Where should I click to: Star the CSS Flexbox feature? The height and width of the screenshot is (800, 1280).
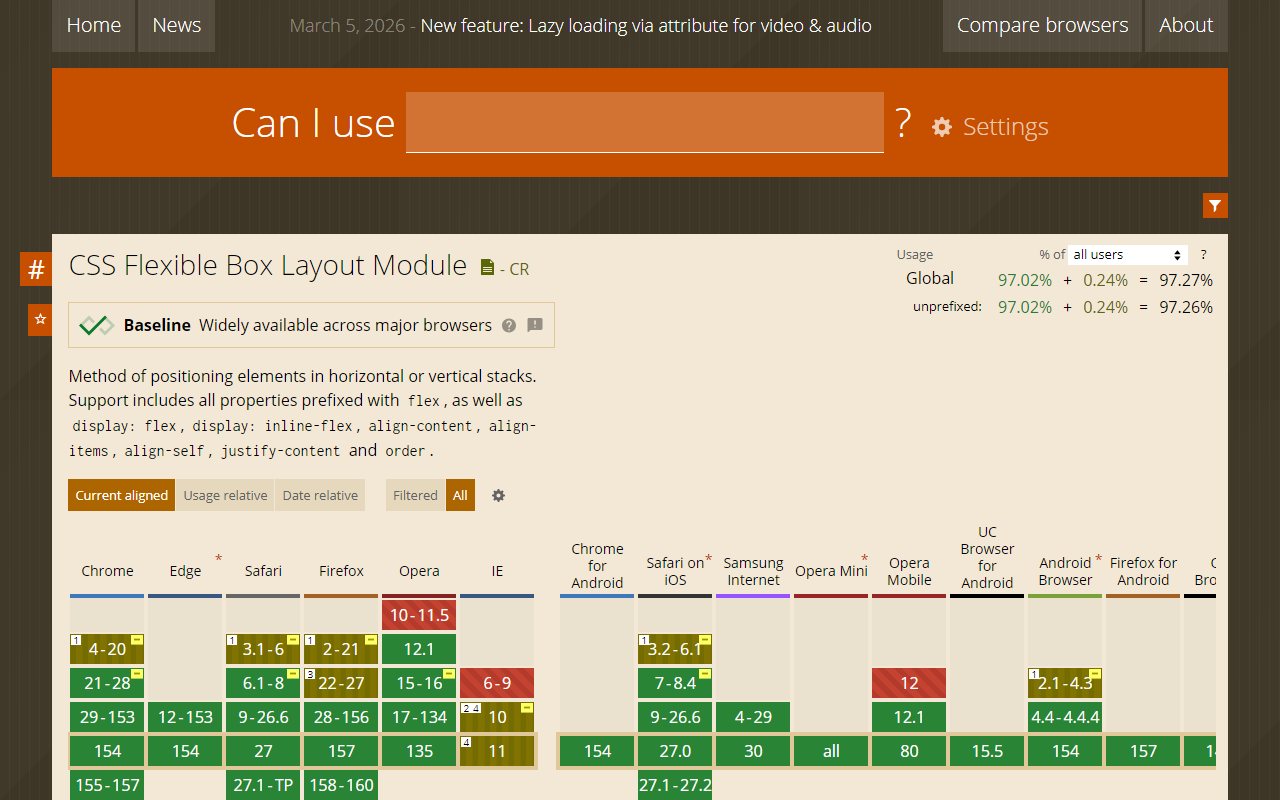click(40, 319)
